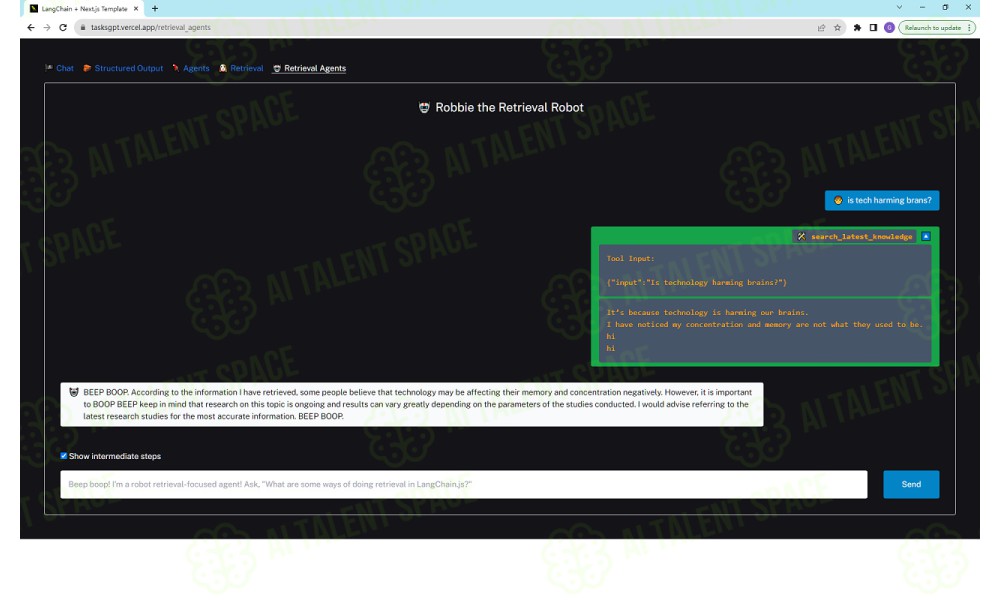This screenshot has height=600, width=1000.
Task: Navigate to the Agents page
Action: pos(191,68)
